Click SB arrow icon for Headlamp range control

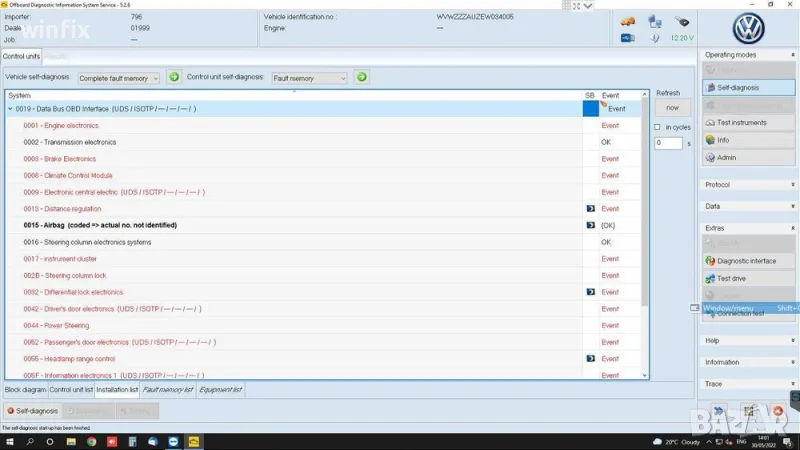(x=590, y=358)
